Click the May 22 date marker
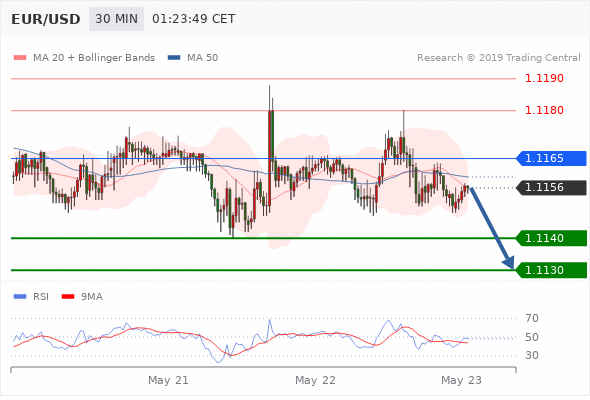 315,380
